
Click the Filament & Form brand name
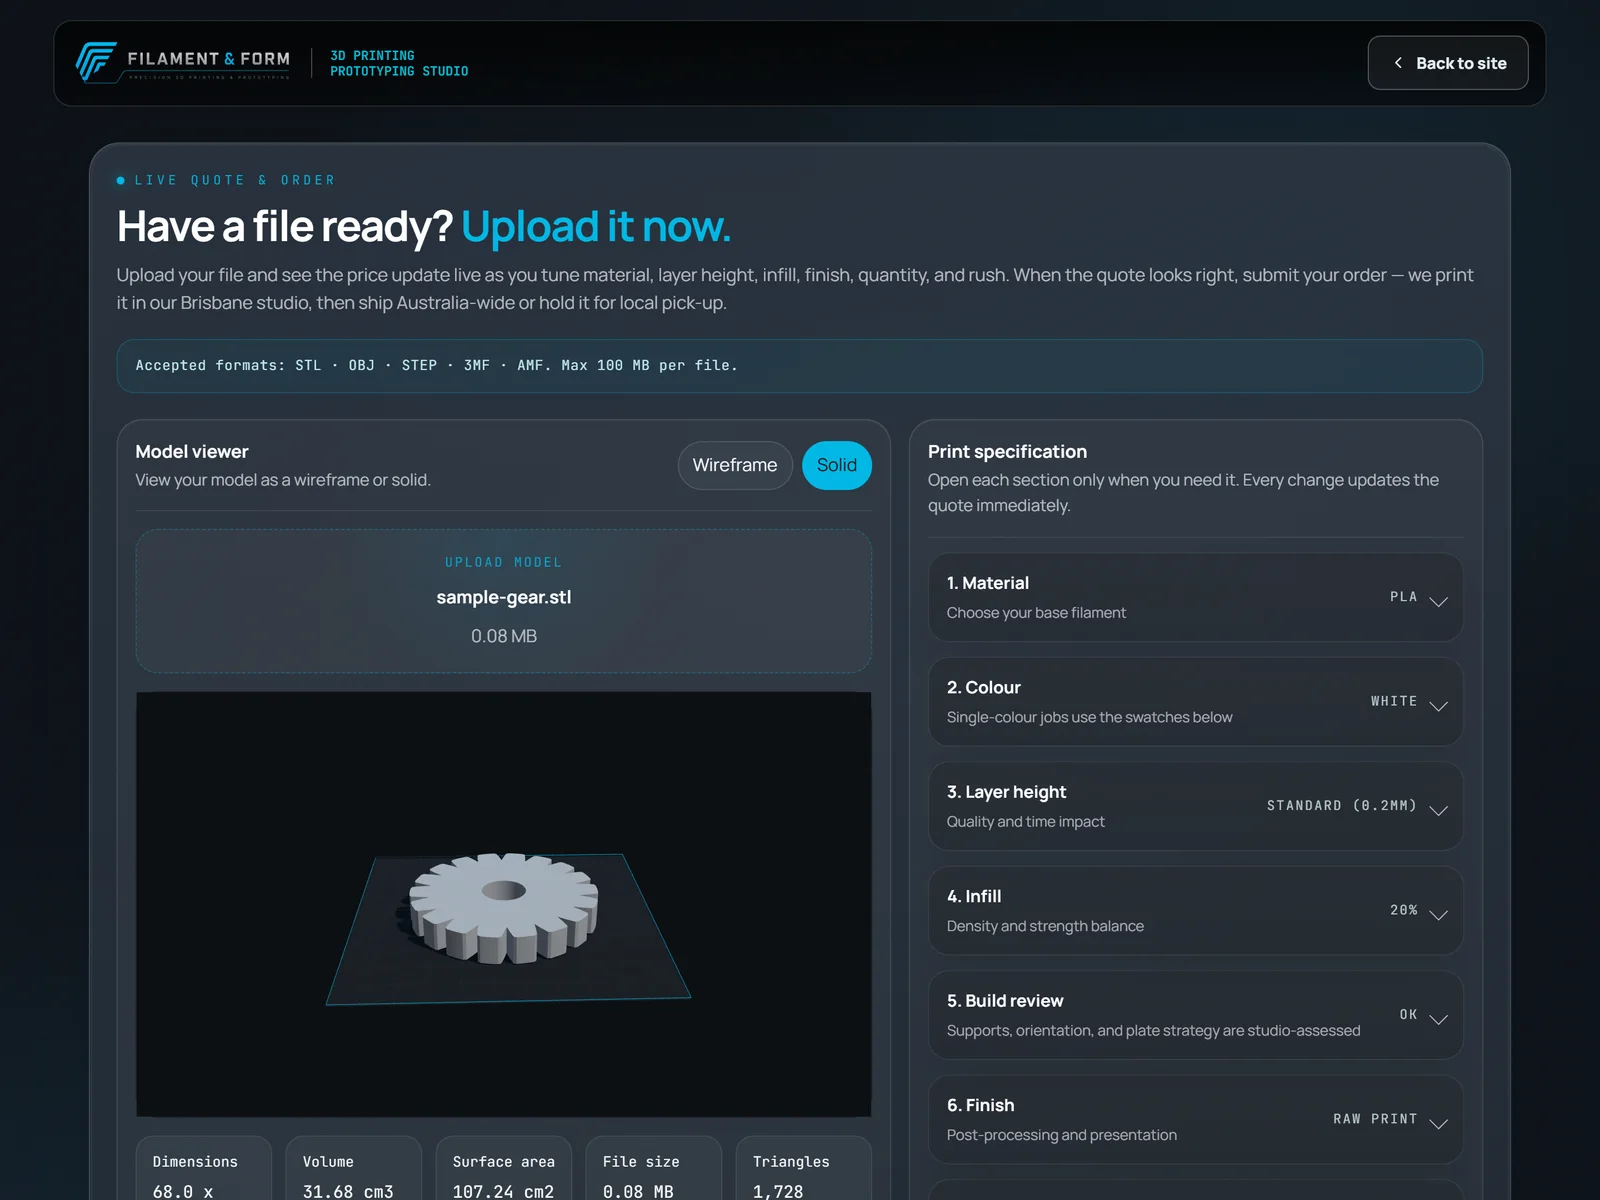pos(209,59)
